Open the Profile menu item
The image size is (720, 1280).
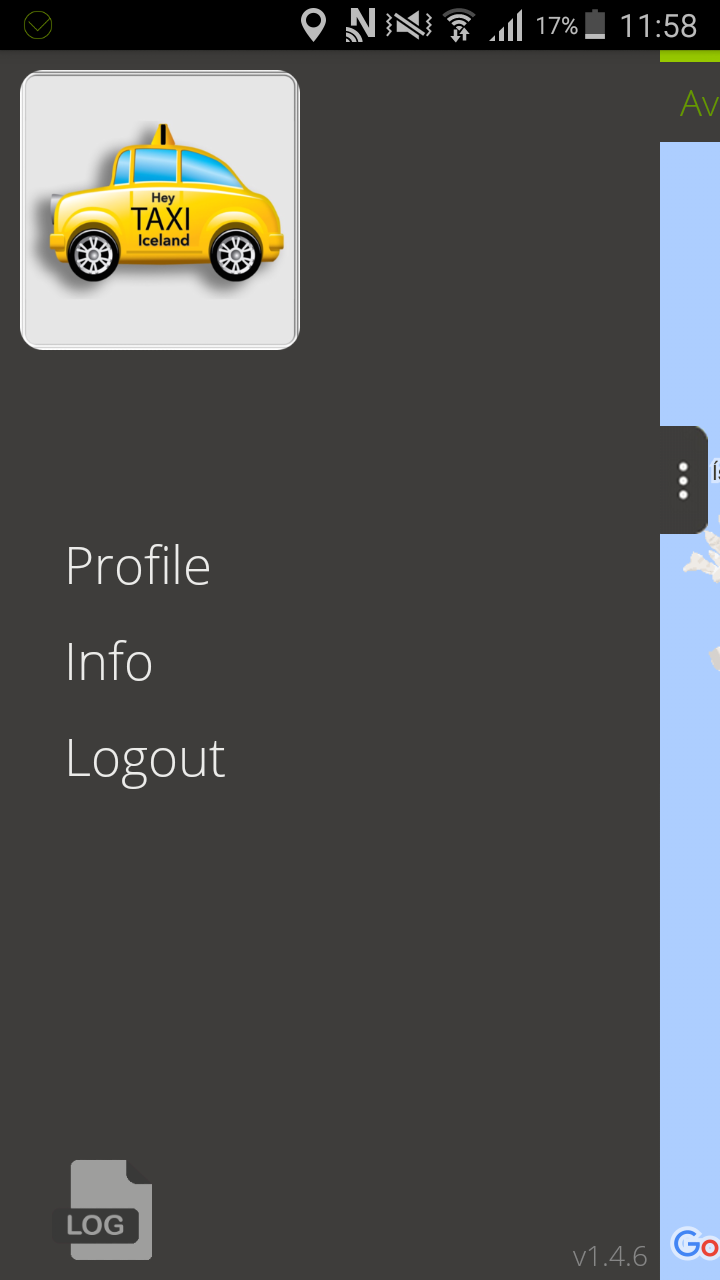[x=138, y=566]
